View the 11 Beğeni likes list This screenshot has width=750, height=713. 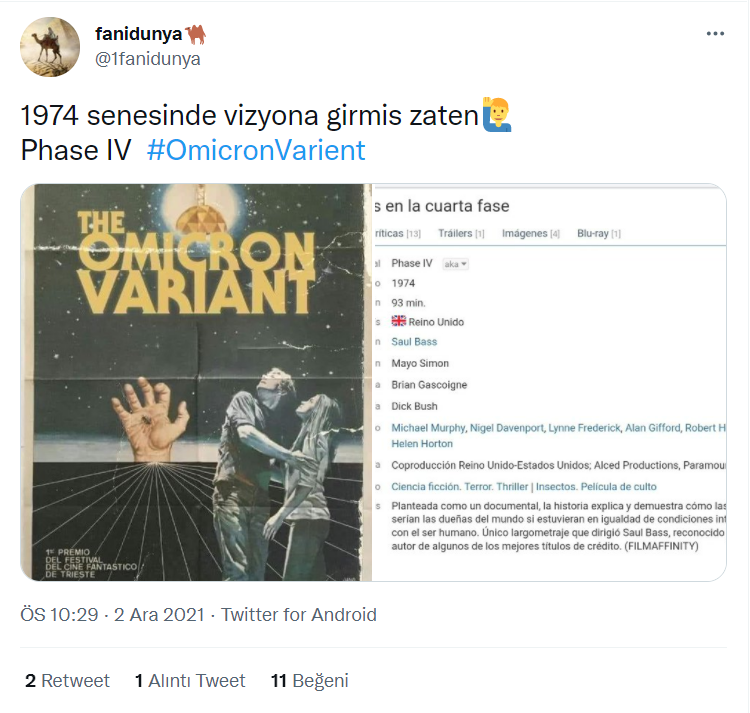[309, 680]
